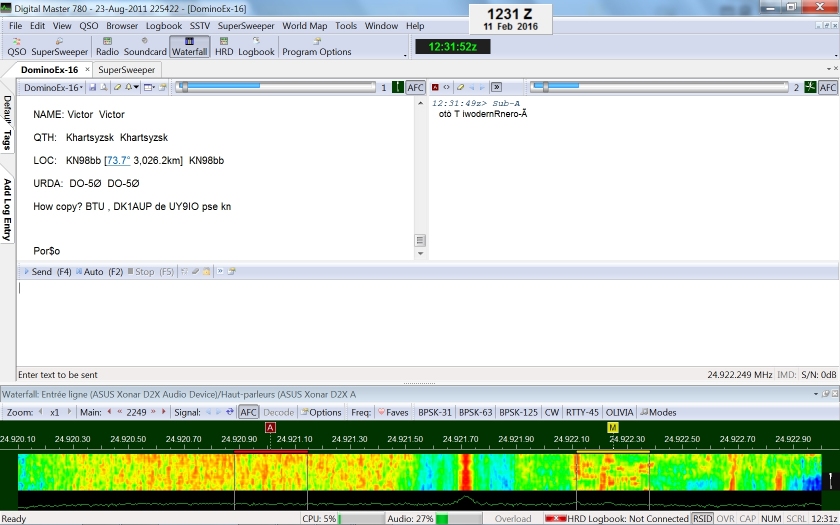Open the Modes dropdown in waterfall bar

pos(658,412)
